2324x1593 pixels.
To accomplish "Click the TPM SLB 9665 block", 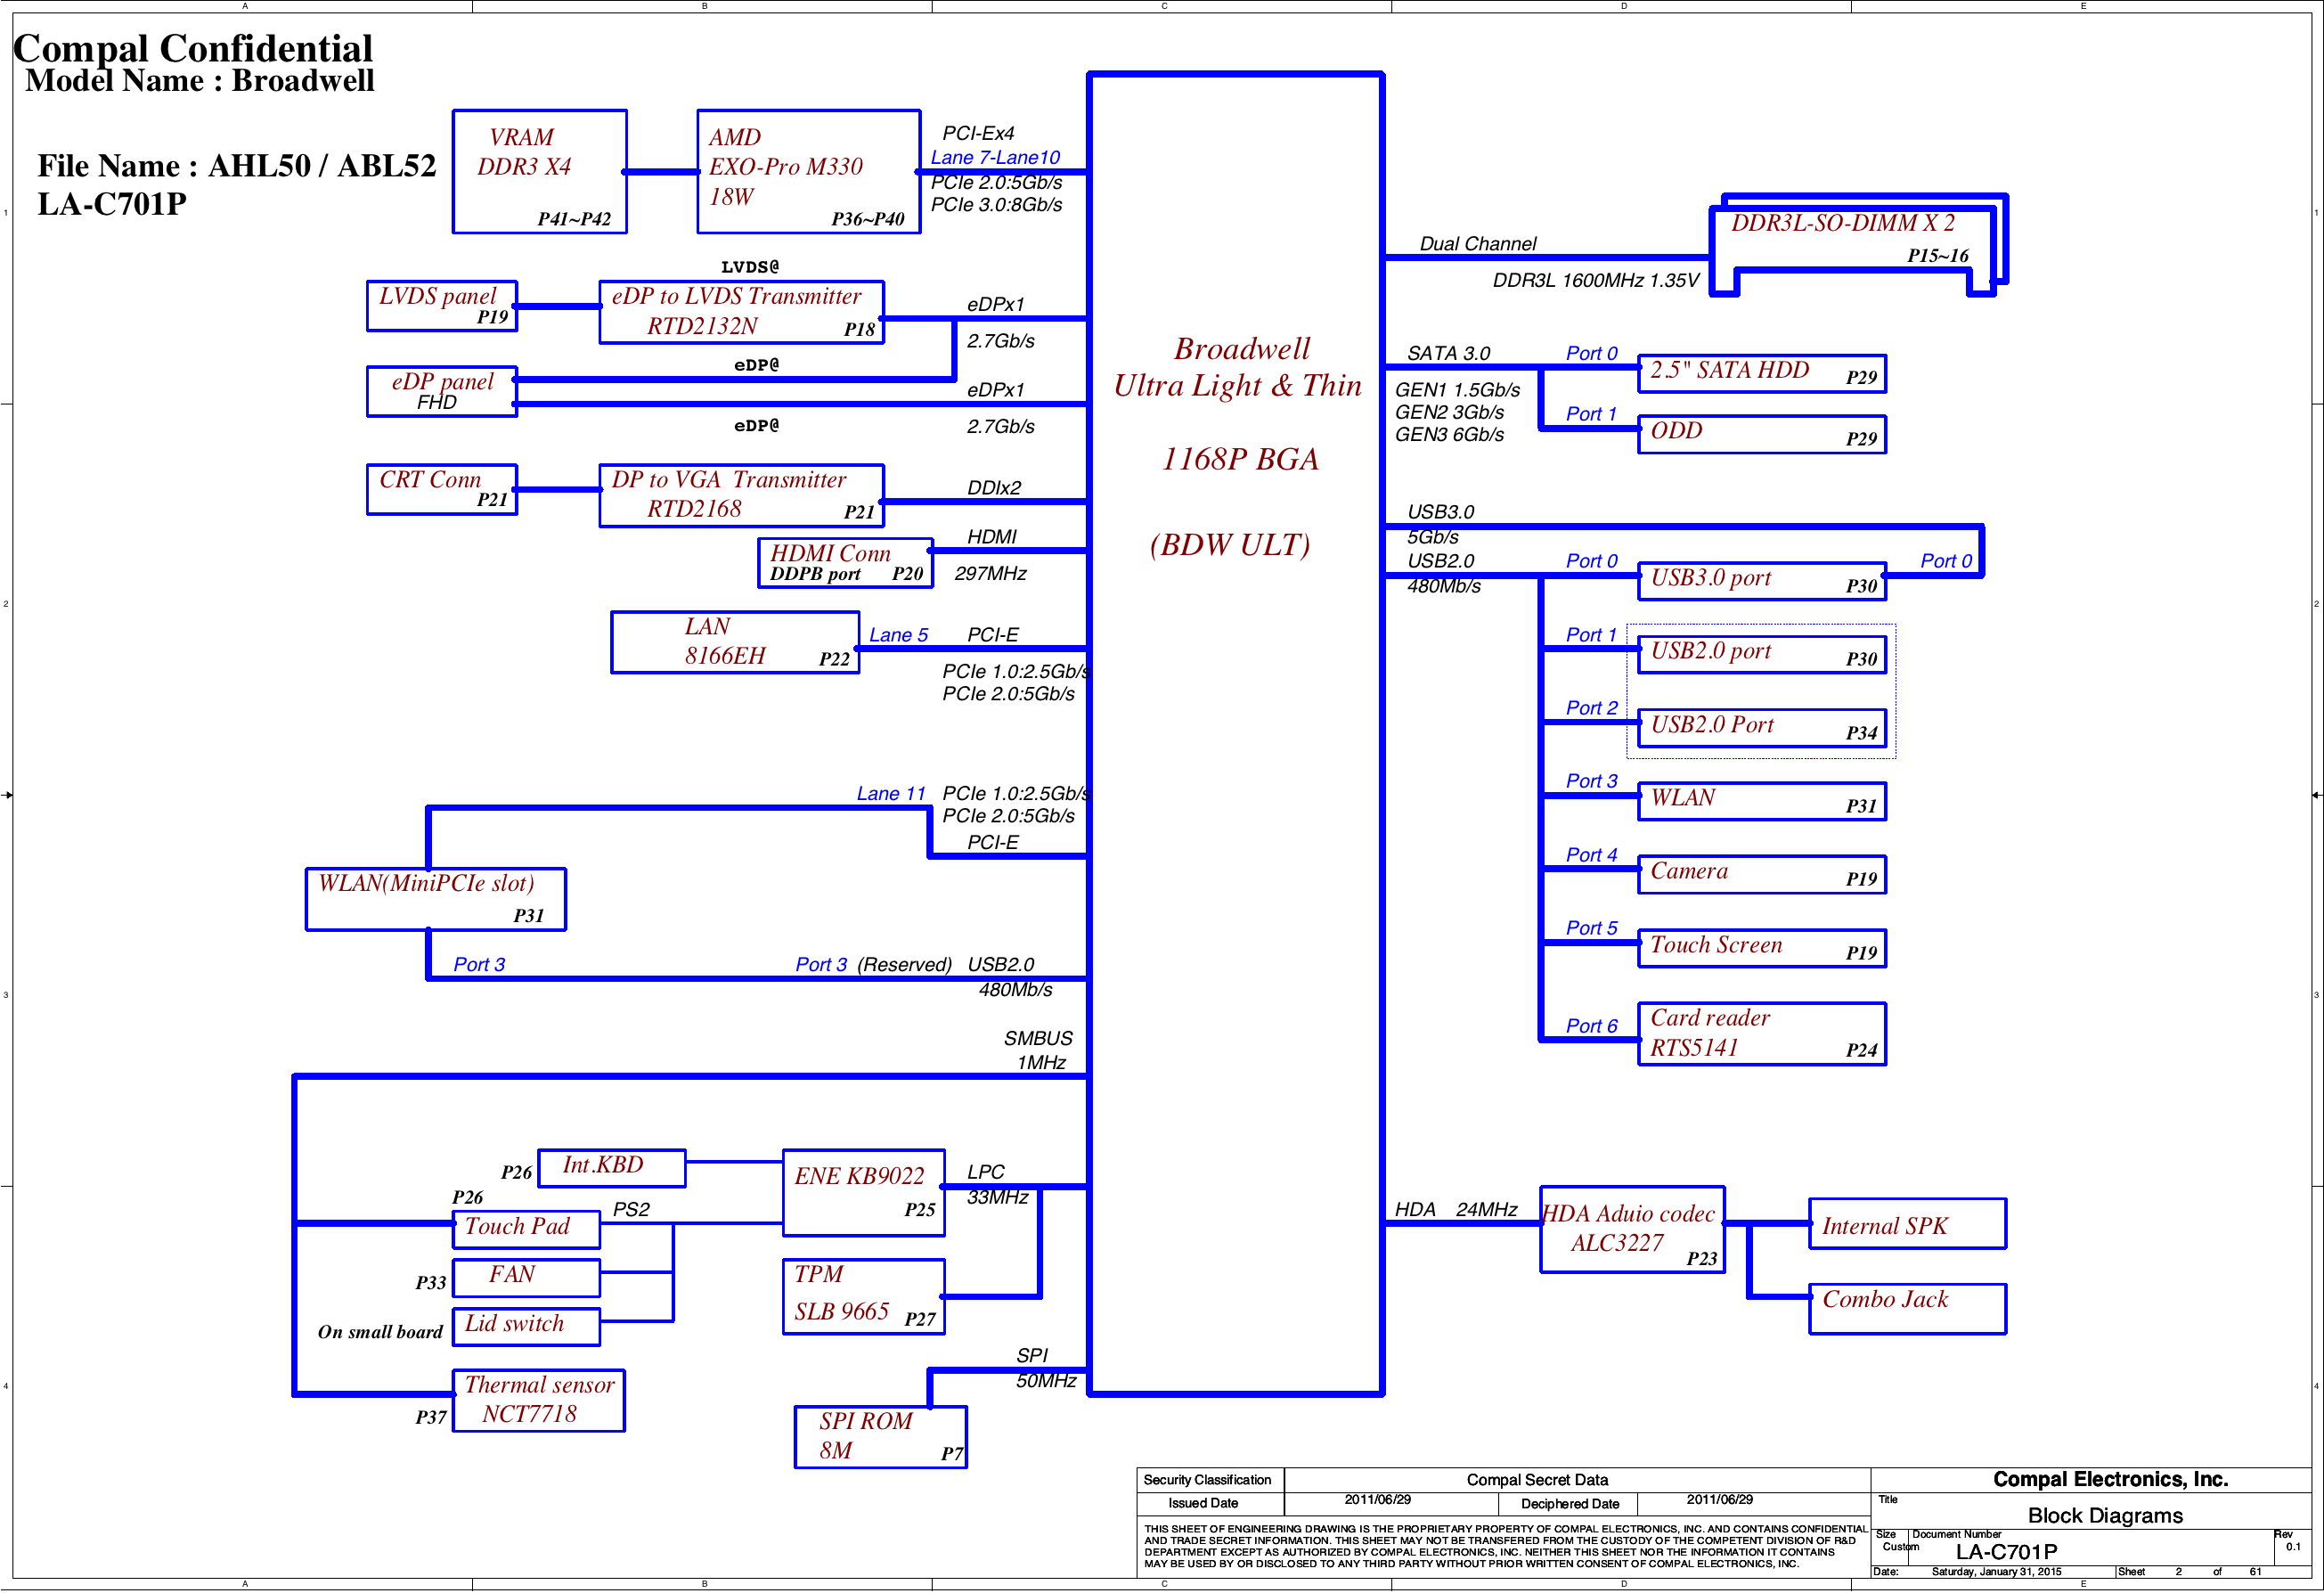I will coord(863,1296).
